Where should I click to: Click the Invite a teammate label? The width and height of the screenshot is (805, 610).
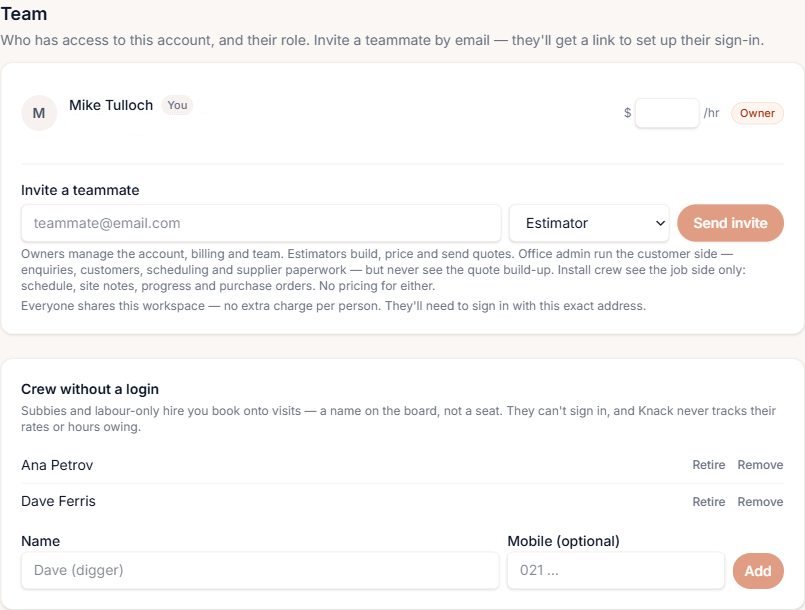pyautogui.click(x=80, y=190)
